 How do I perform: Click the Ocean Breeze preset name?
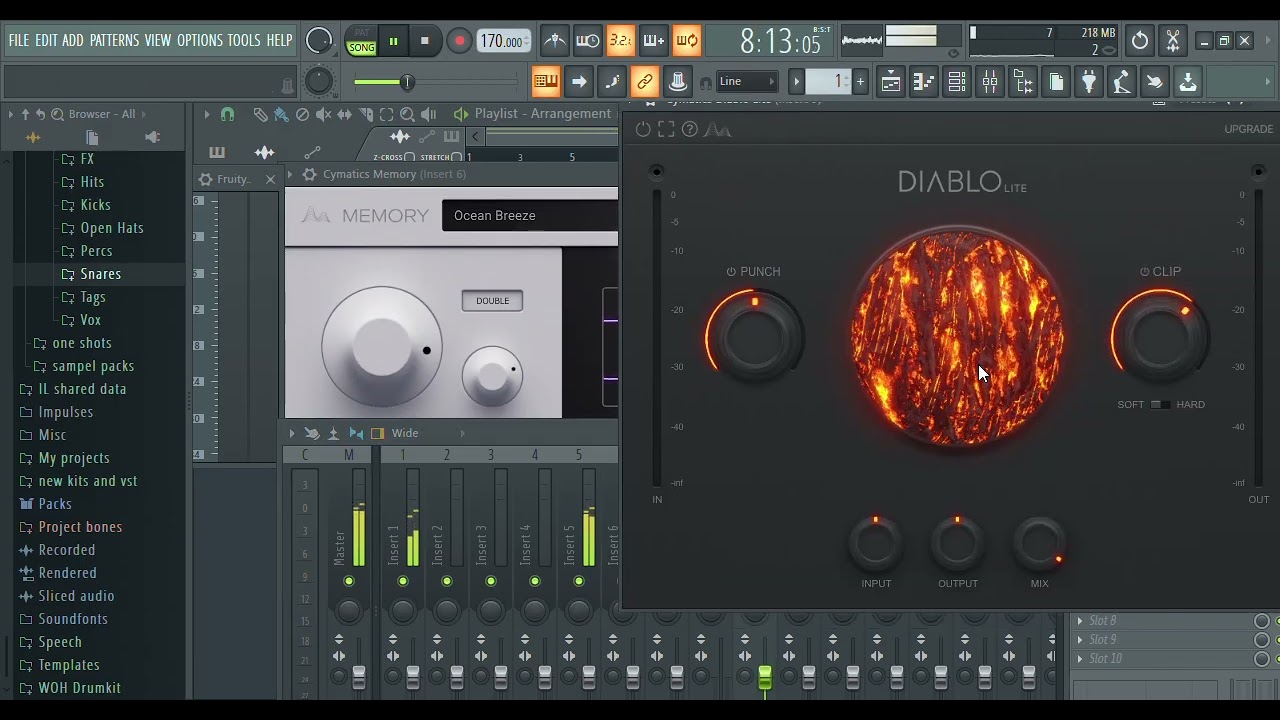coord(495,215)
